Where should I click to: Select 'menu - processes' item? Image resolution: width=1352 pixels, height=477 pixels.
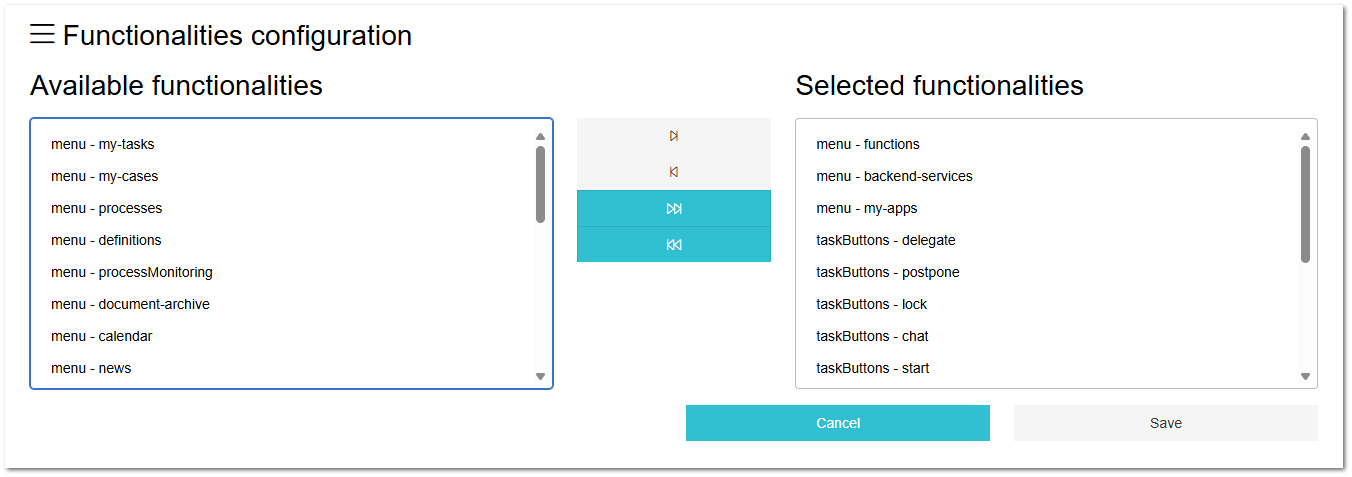click(283, 208)
